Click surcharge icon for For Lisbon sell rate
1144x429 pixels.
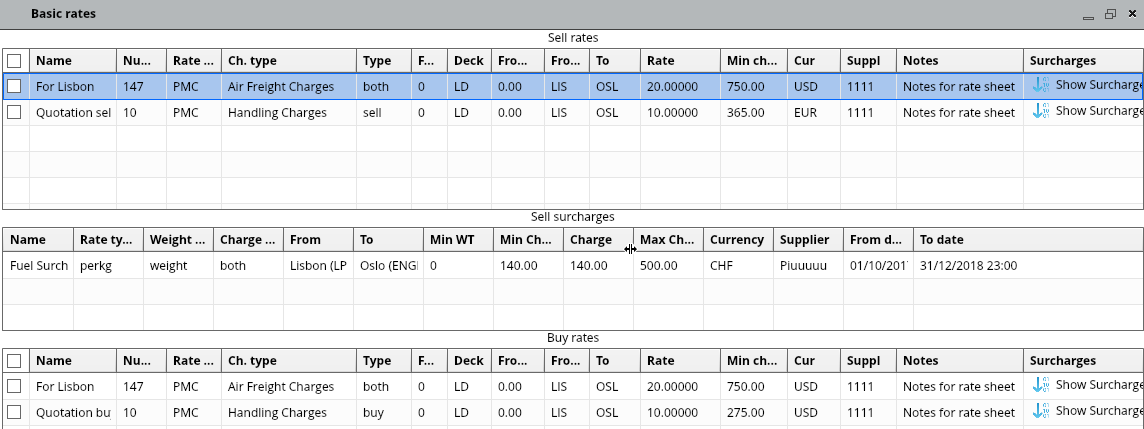1040,86
